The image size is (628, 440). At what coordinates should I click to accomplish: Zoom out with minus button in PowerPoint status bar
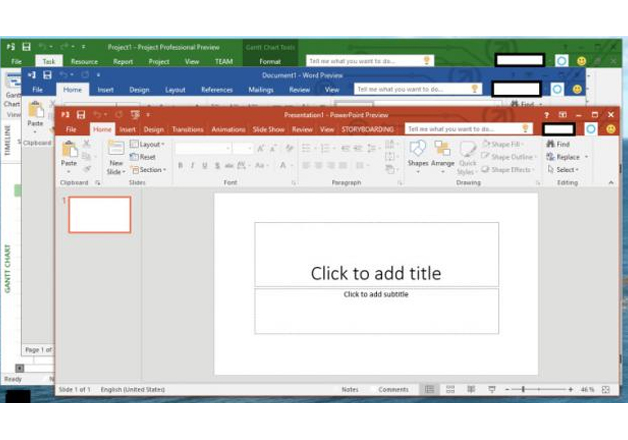[507, 390]
